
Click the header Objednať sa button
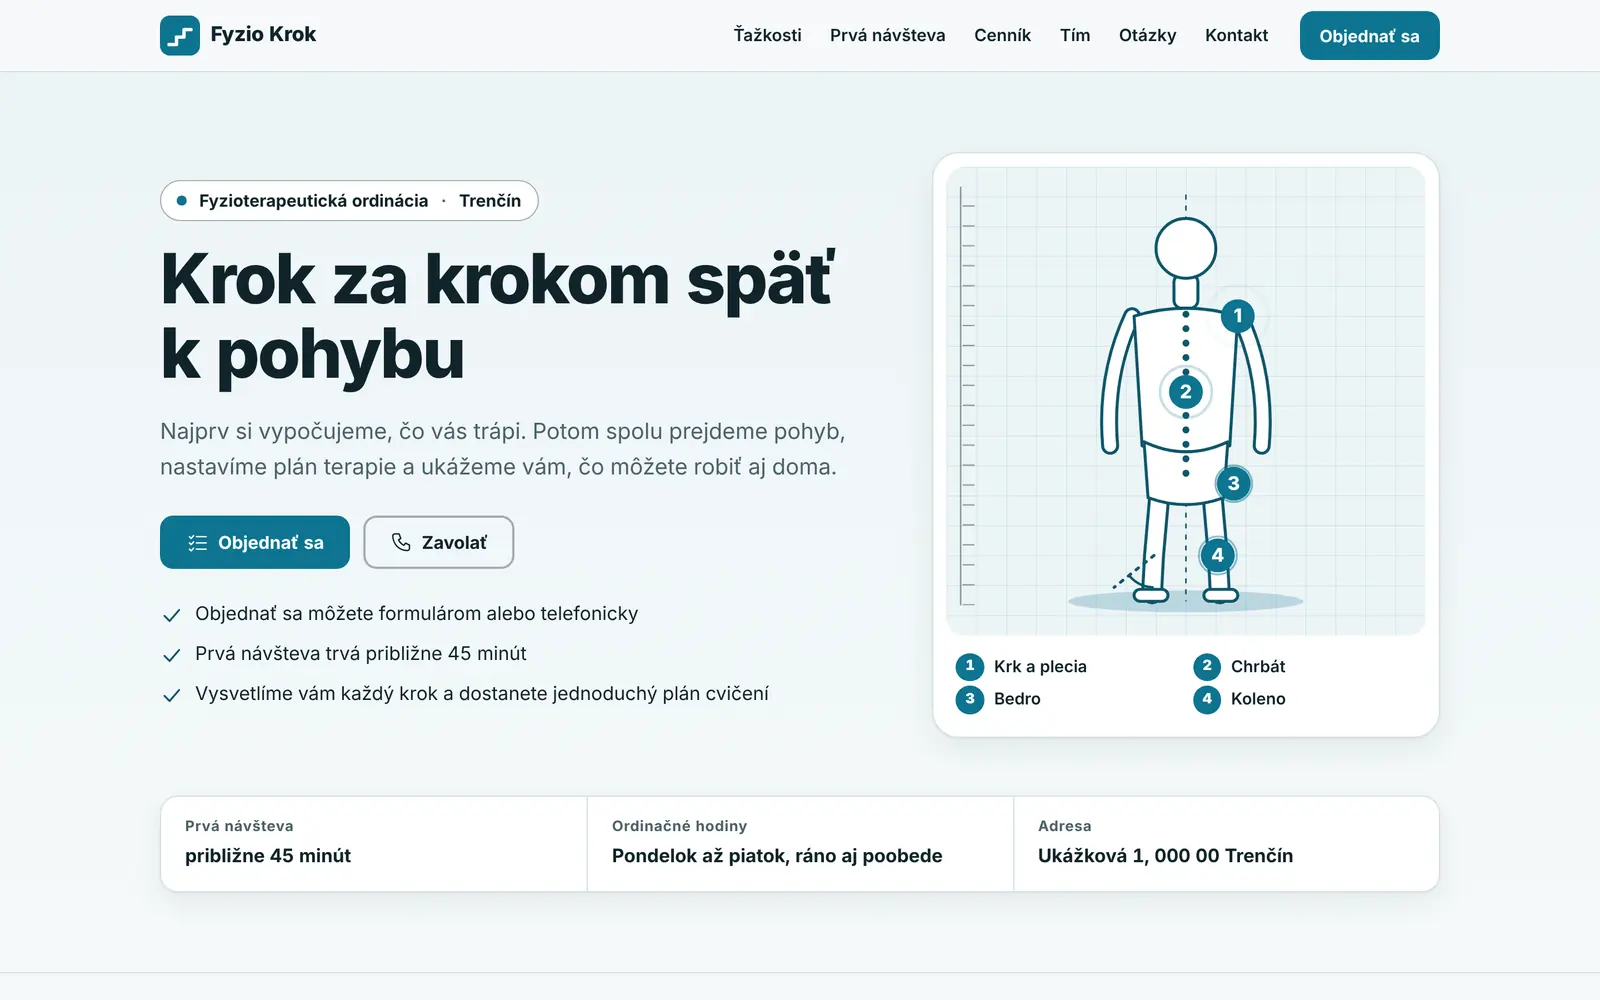(1369, 36)
